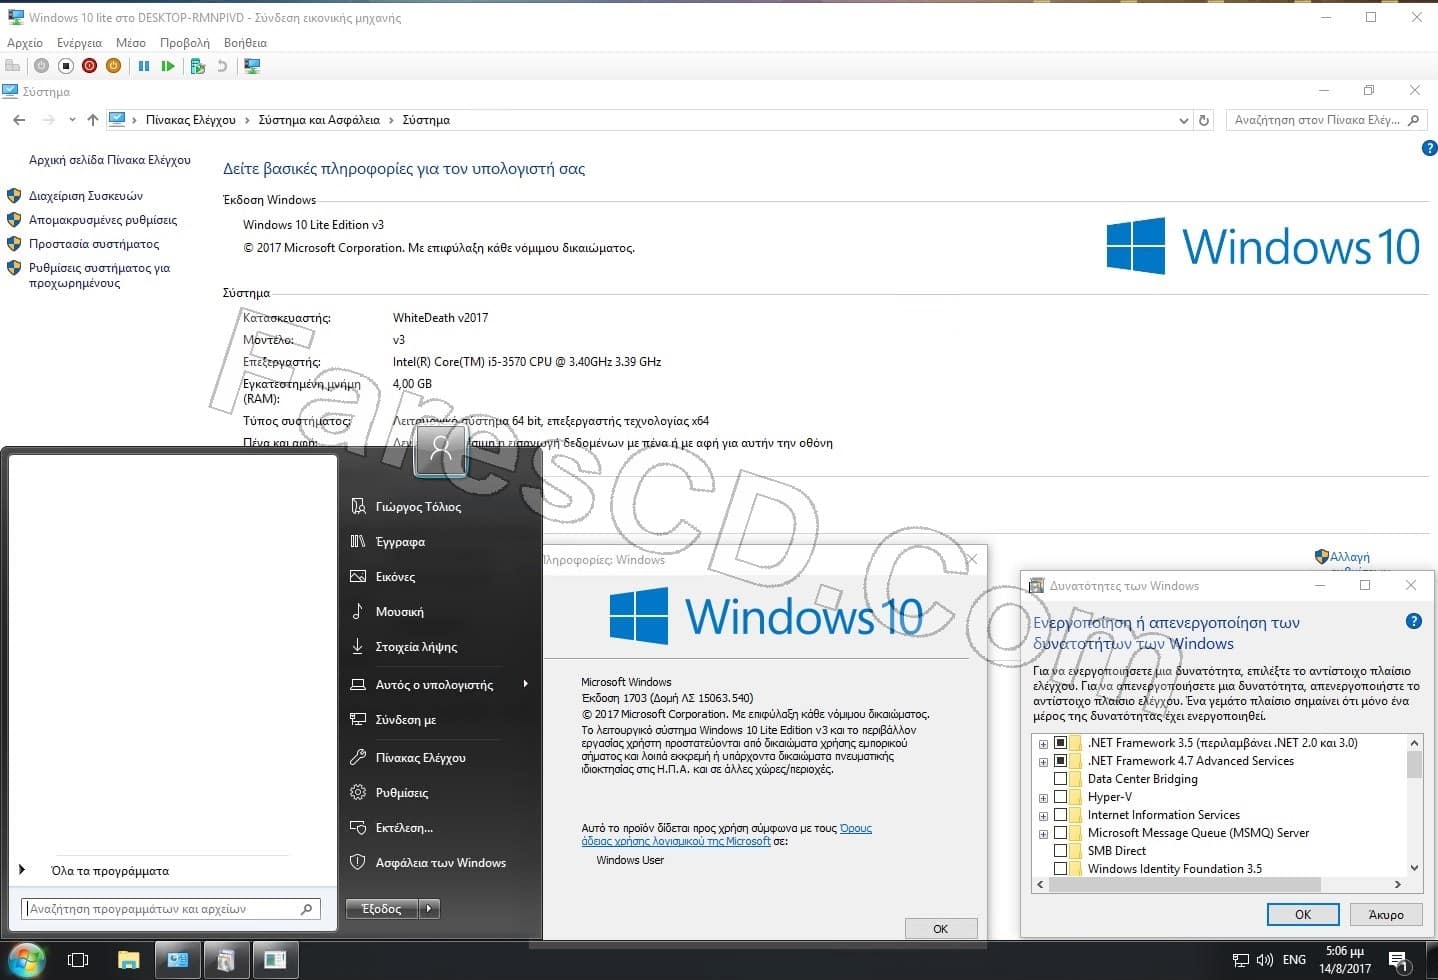Viewport: 1438px width, 980px height.
Task: Open Στοιχεία λήψης in Start menu
Action: 416,647
